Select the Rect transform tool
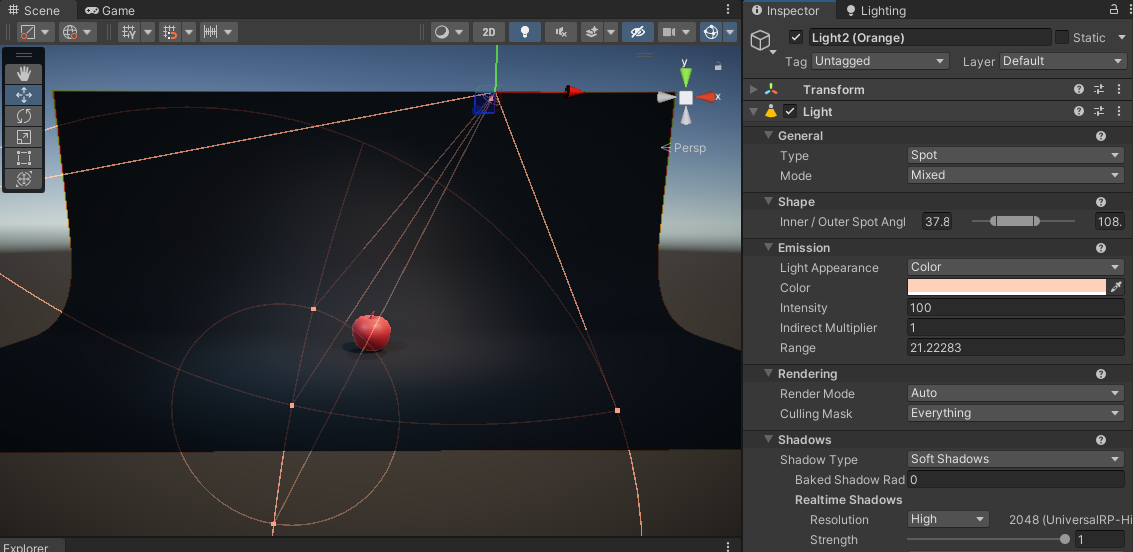The width and height of the screenshot is (1133, 552). coord(24,158)
